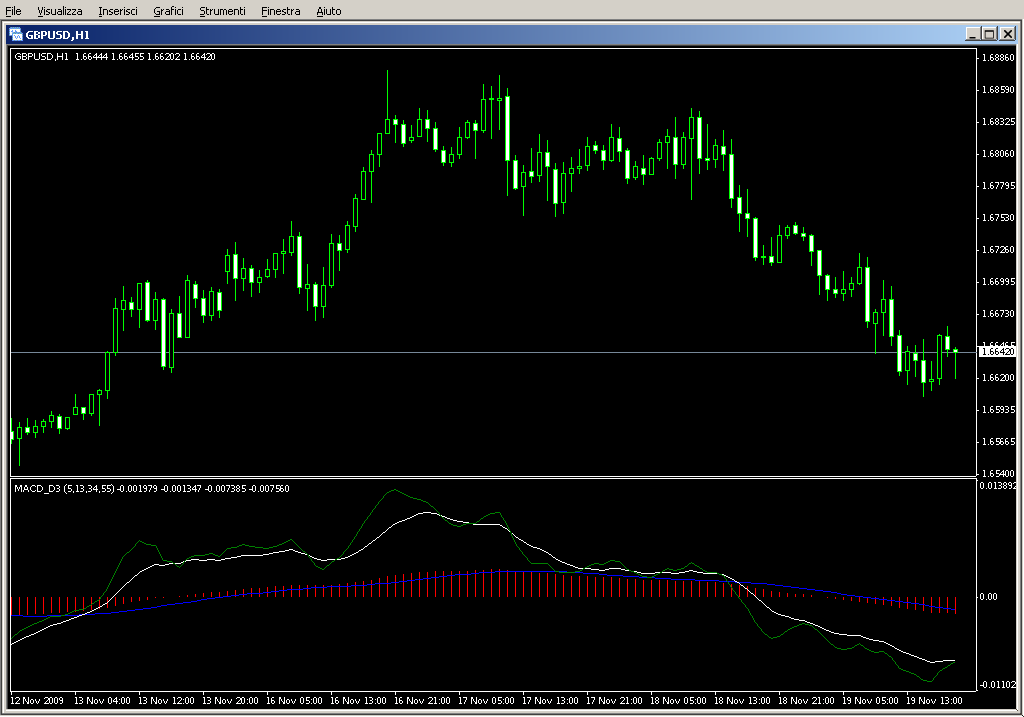The width and height of the screenshot is (1024, 717).
Task: Click the current price label 1.66420
Action: tap(997, 352)
